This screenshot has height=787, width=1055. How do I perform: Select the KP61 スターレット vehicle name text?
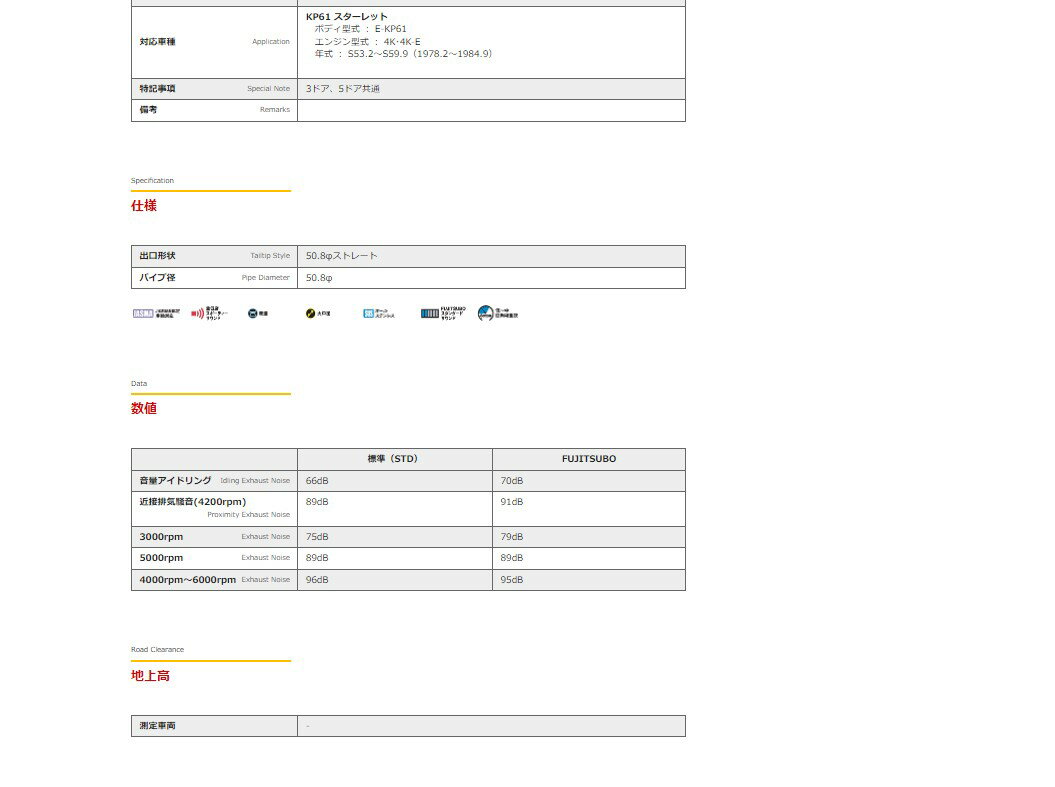point(347,17)
